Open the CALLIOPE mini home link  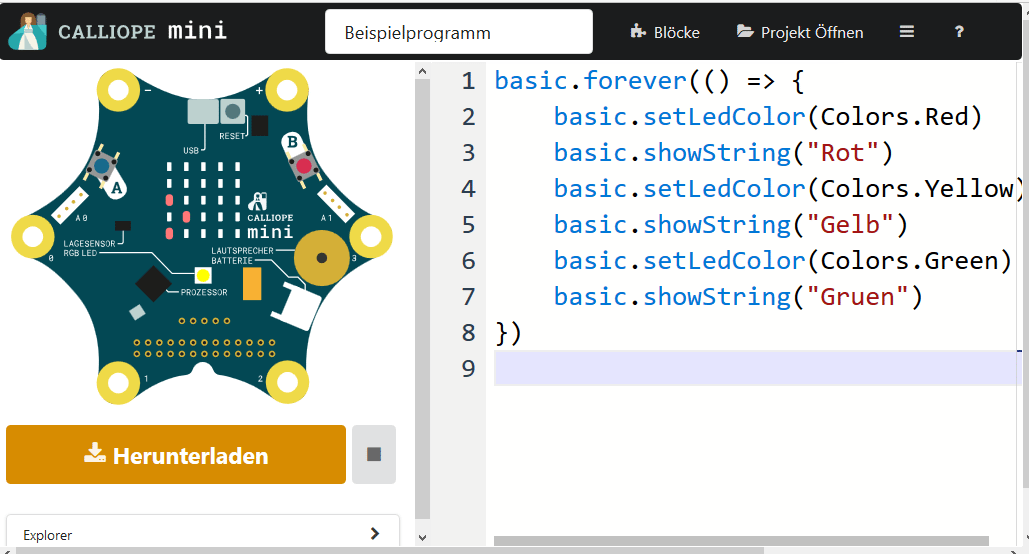point(142,32)
